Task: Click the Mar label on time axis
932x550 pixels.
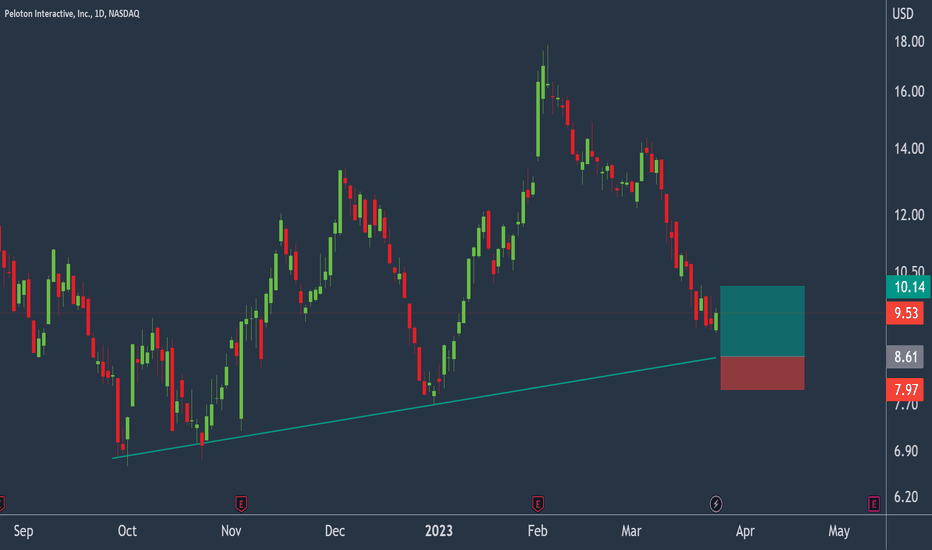Action: (631, 531)
